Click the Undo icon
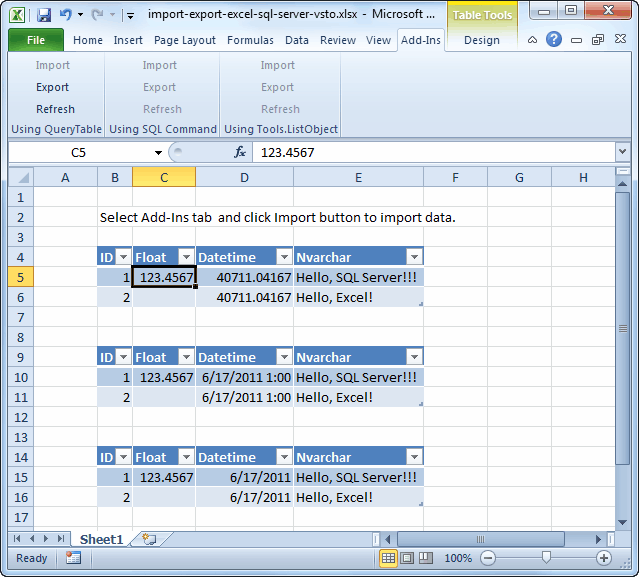 tap(65, 15)
